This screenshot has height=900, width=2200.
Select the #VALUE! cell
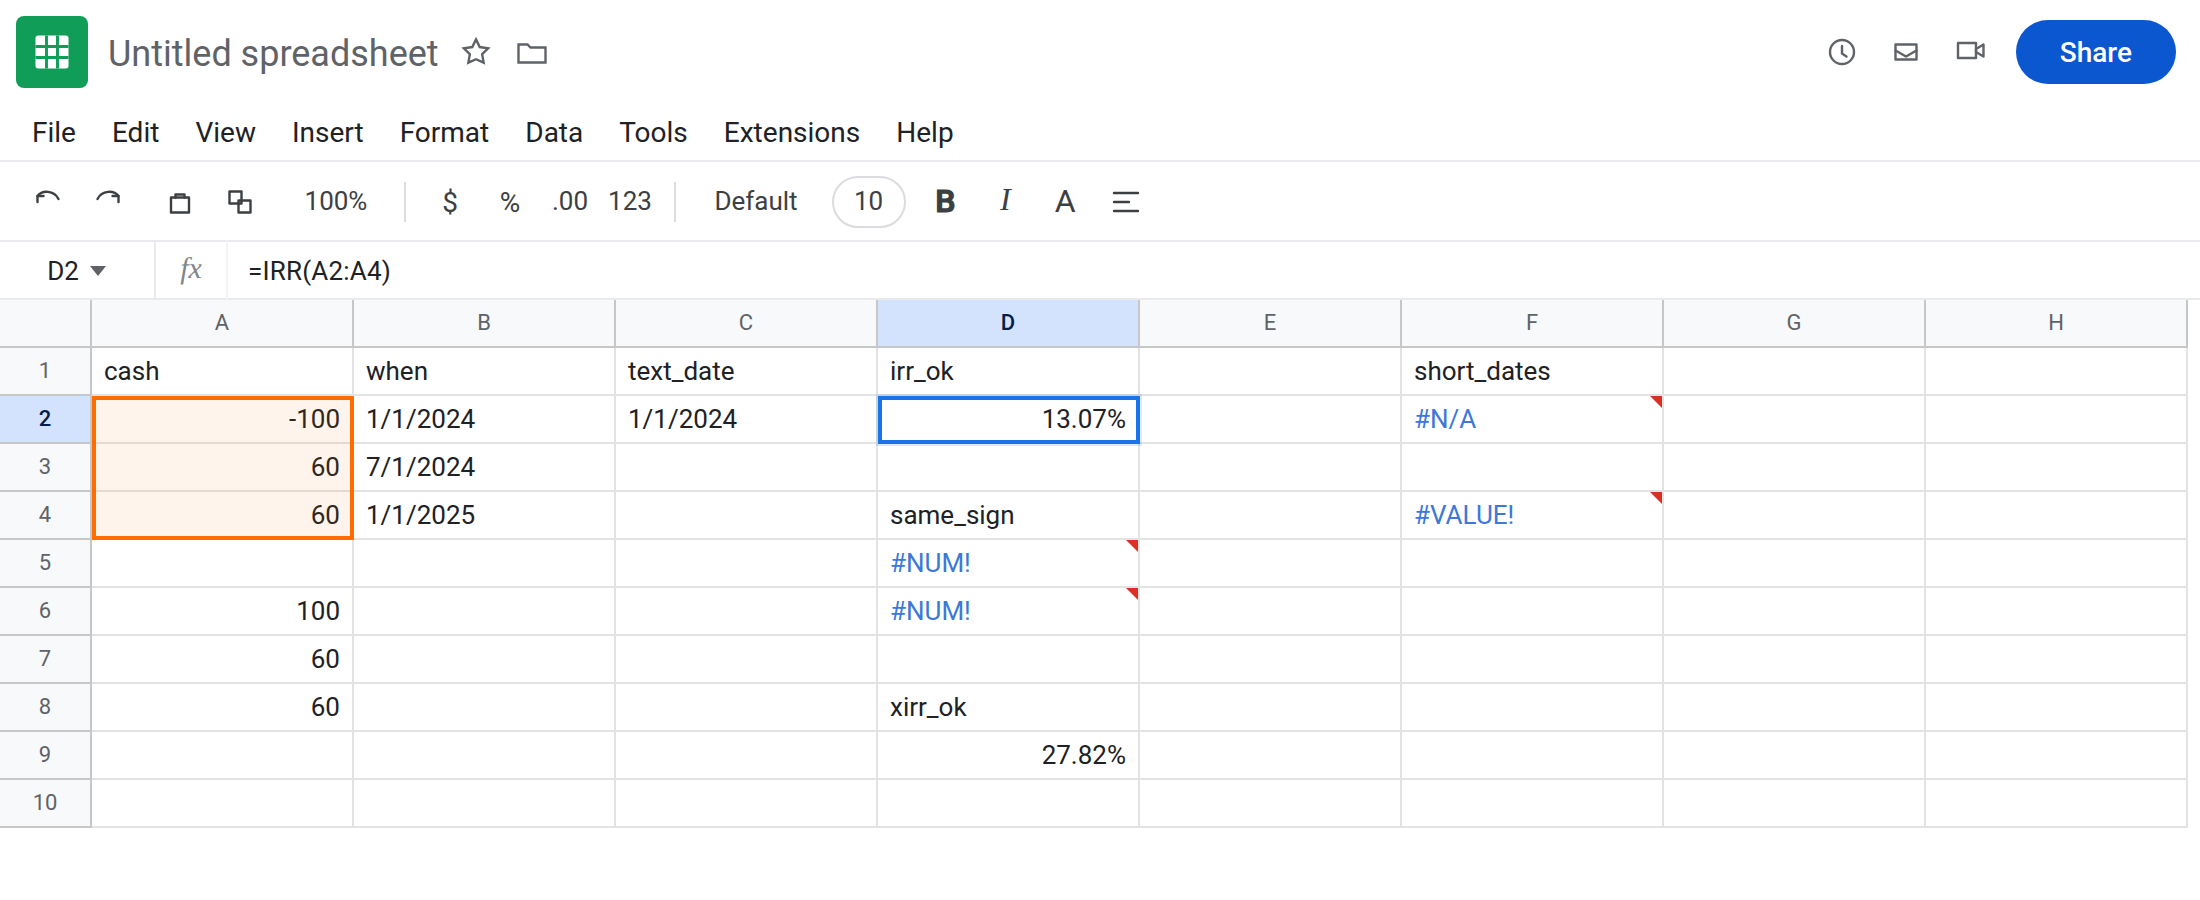tap(1532, 515)
